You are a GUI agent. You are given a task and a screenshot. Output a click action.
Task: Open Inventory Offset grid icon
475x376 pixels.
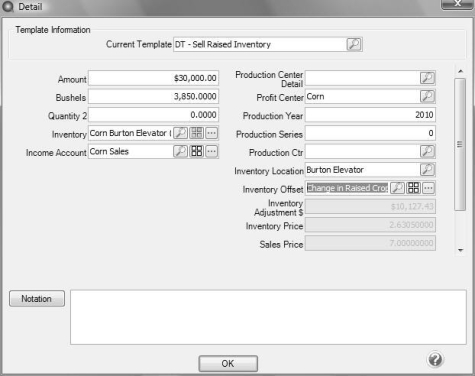click(413, 188)
